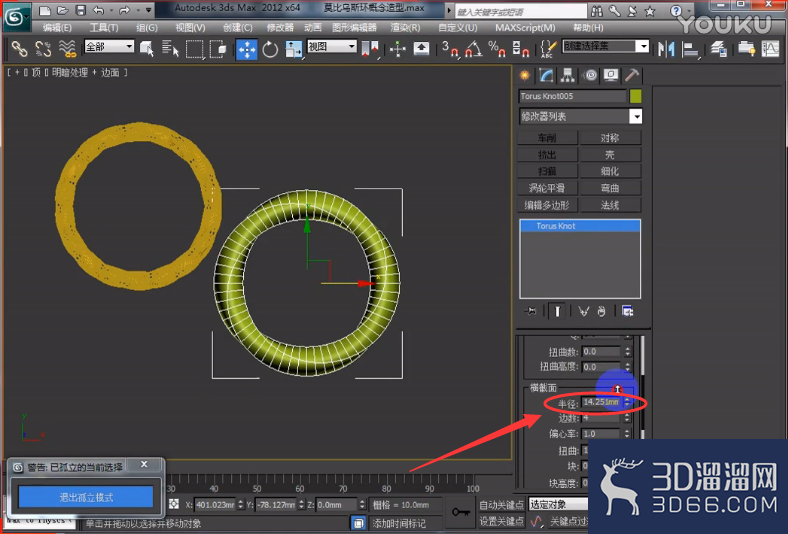The height and width of the screenshot is (534, 788).
Task: Activate the Select and Rotate tool
Action: tap(270, 49)
